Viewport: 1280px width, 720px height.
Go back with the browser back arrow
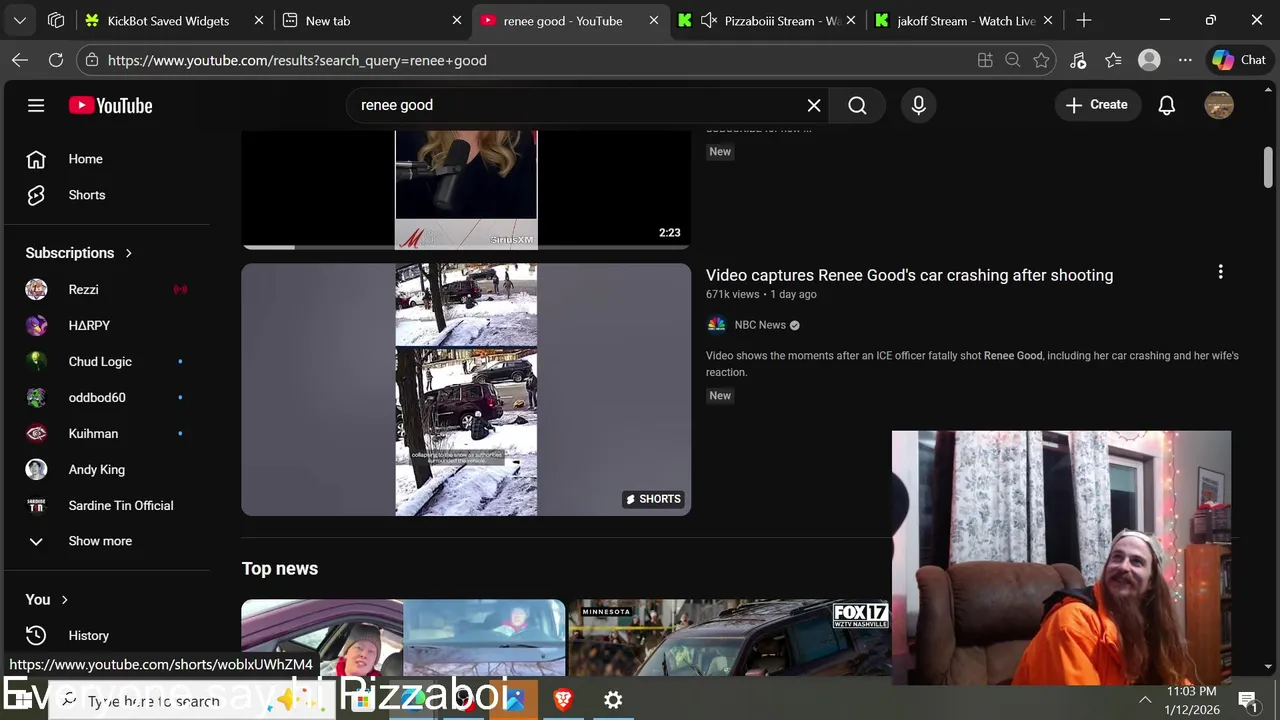(x=20, y=60)
